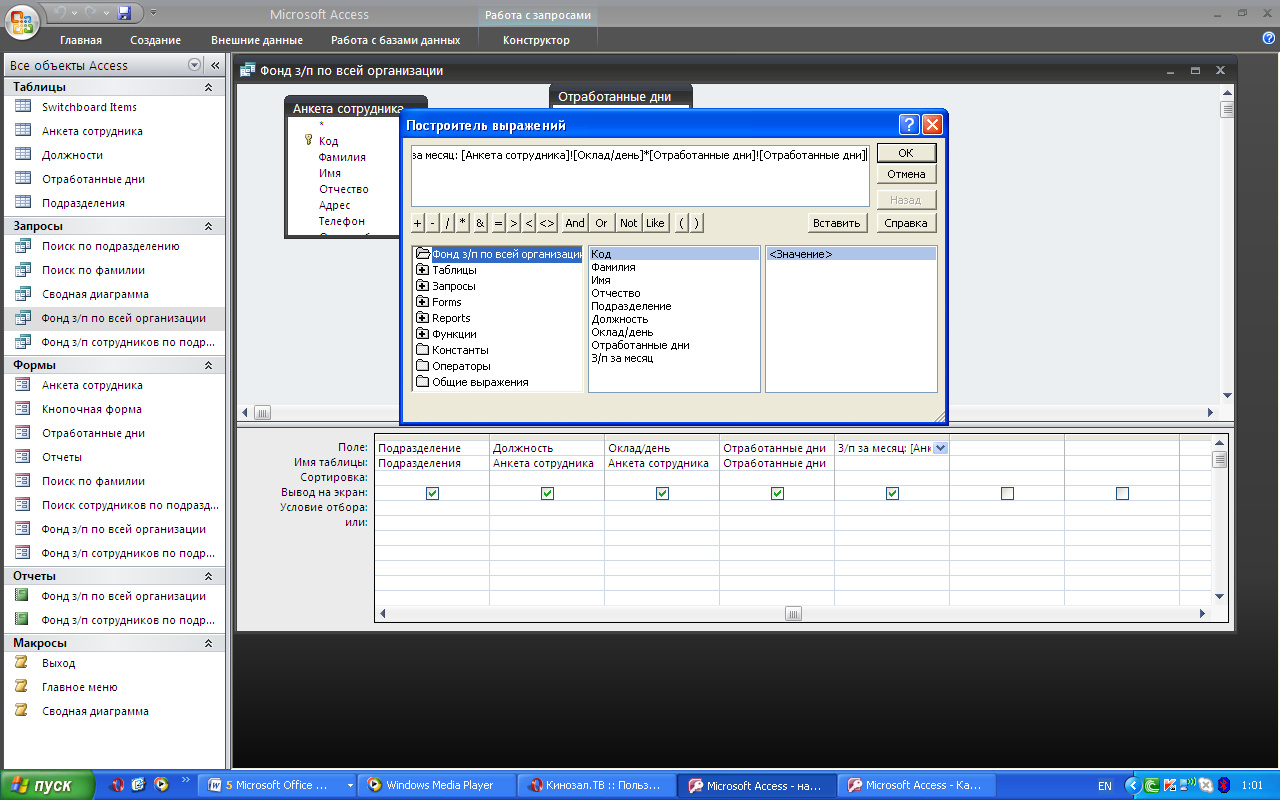
Task: Open form Кнопочная форма
Action: click(x=92, y=409)
